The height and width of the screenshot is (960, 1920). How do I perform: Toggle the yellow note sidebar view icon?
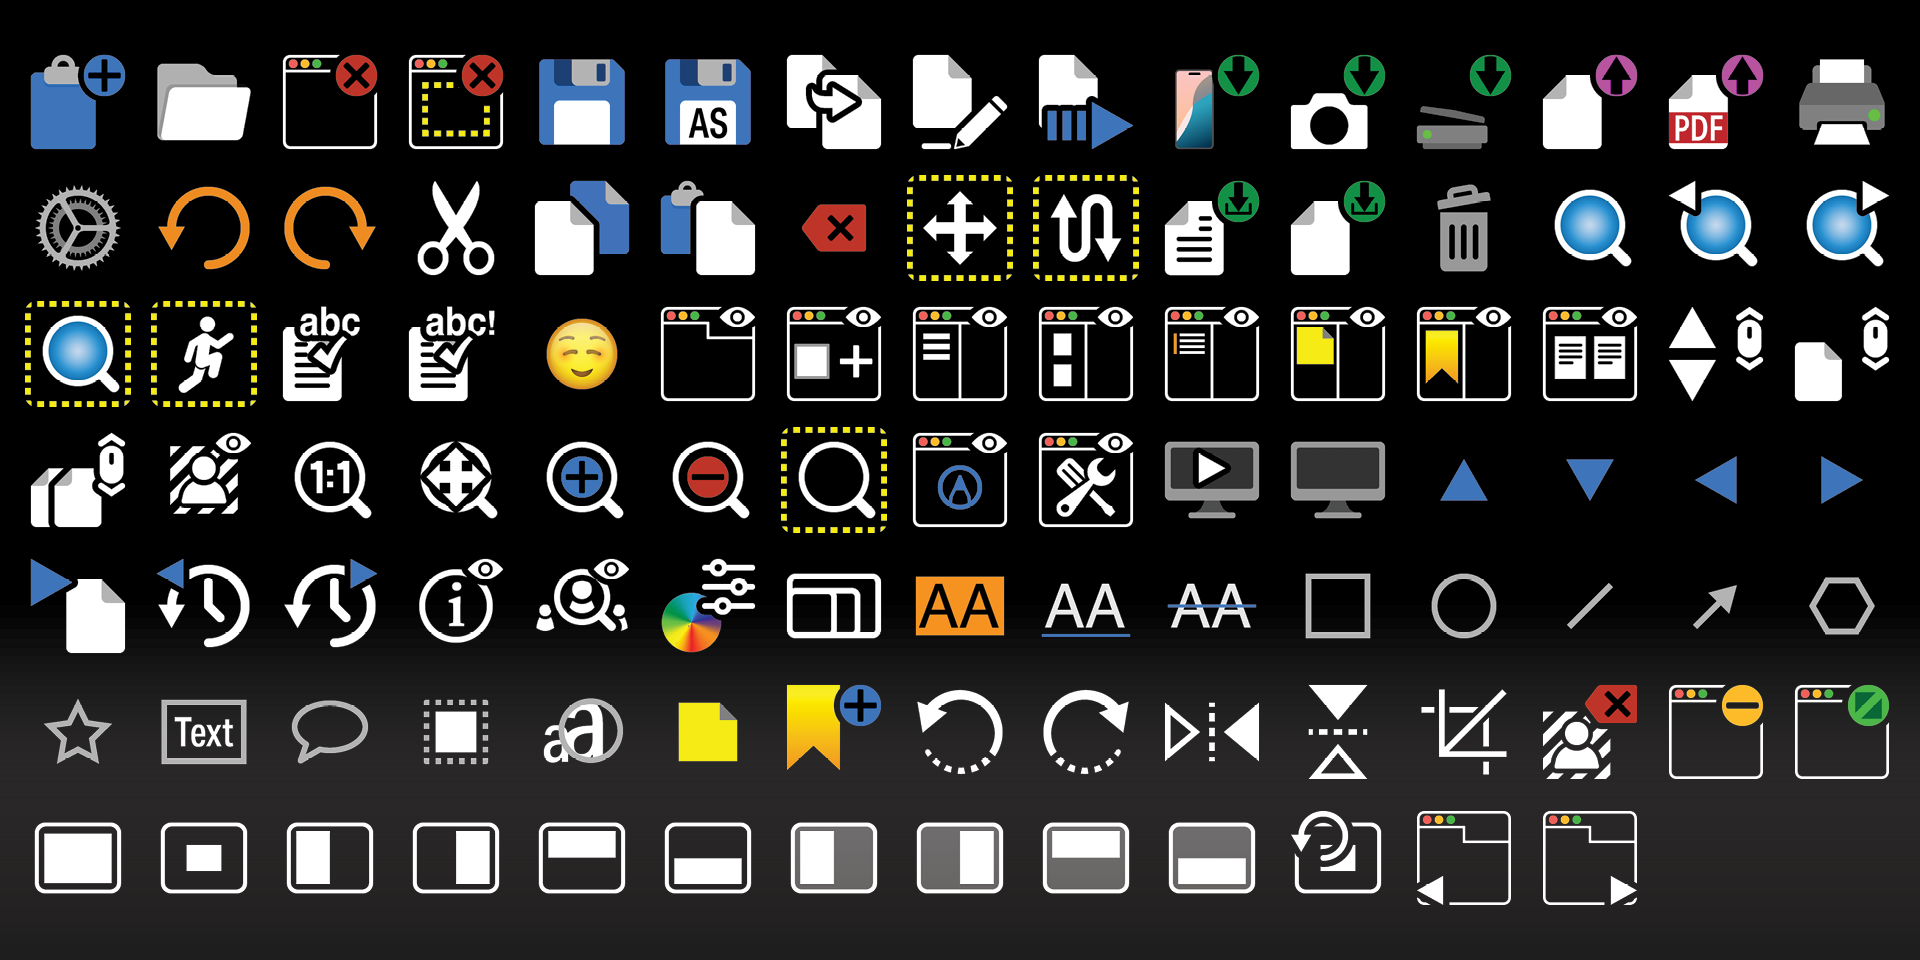click(x=1338, y=354)
